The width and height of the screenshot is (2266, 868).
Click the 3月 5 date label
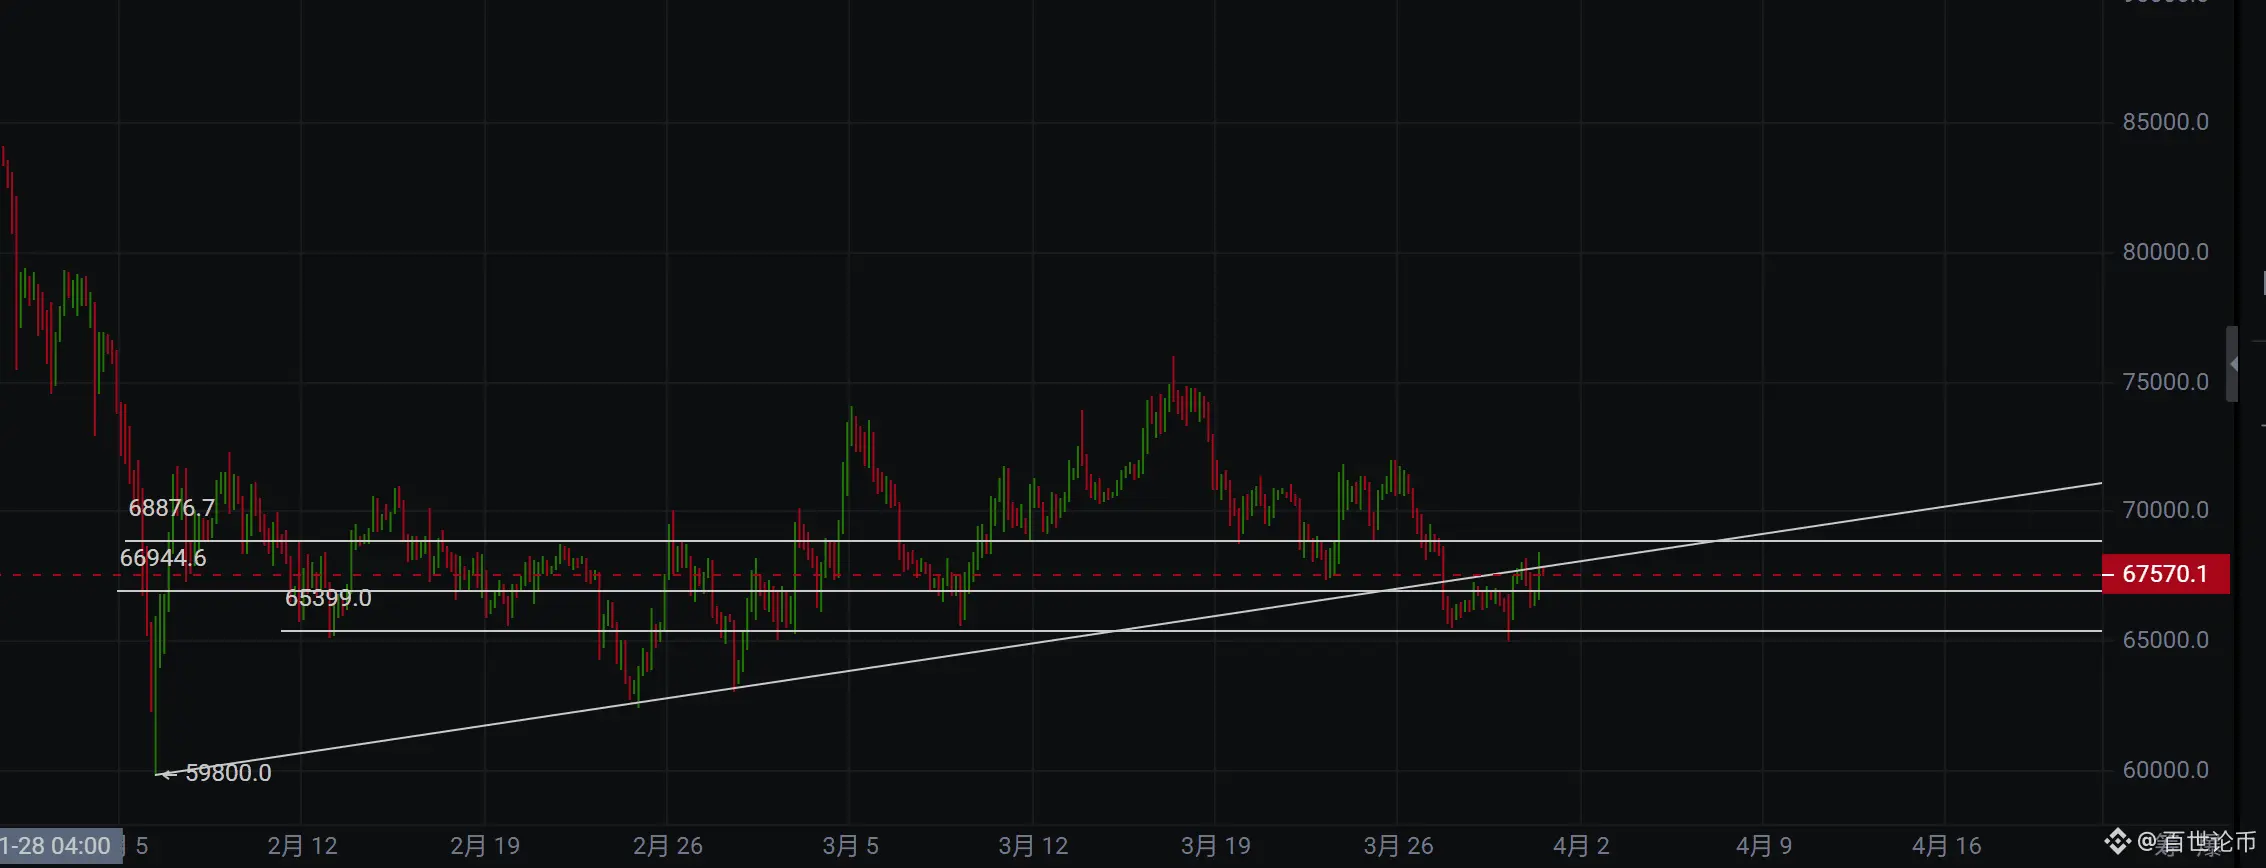[x=850, y=846]
